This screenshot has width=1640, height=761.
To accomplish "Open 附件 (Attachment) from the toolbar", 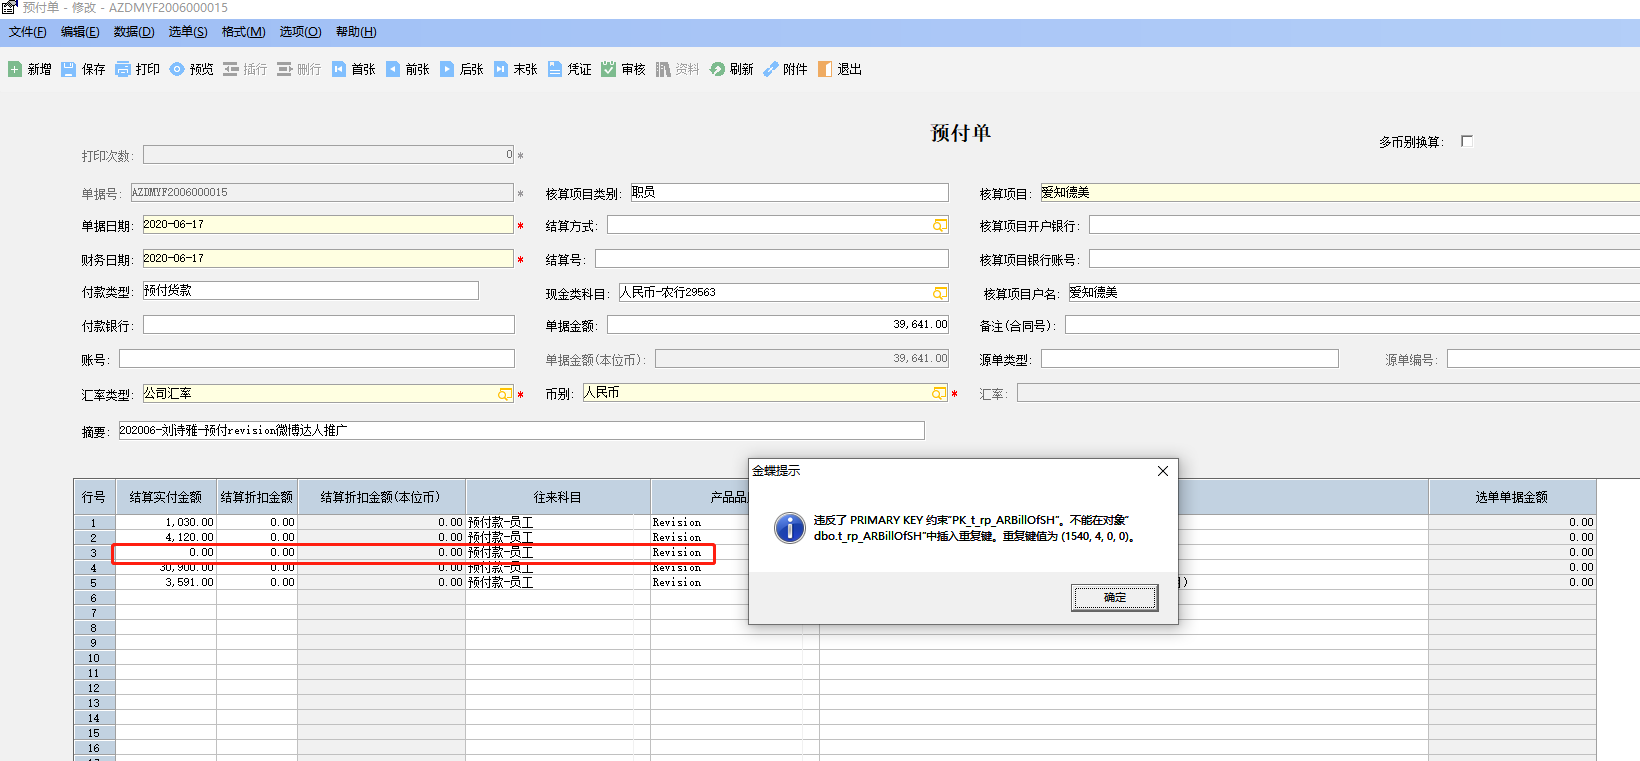I will pyautogui.click(x=785, y=69).
